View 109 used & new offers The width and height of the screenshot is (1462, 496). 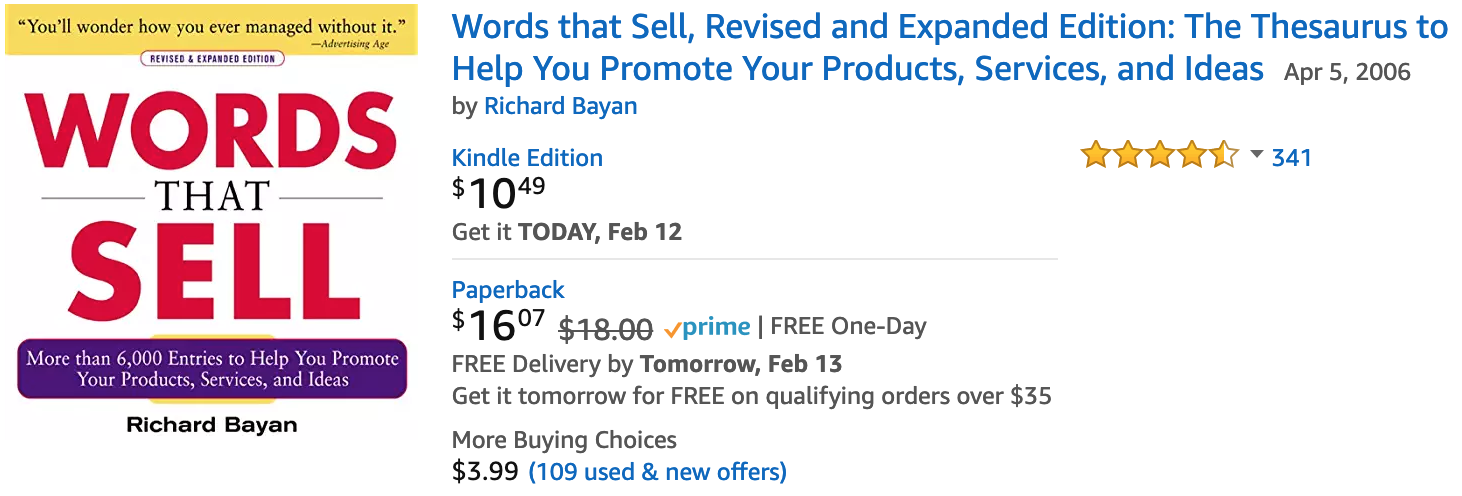[x=657, y=471]
